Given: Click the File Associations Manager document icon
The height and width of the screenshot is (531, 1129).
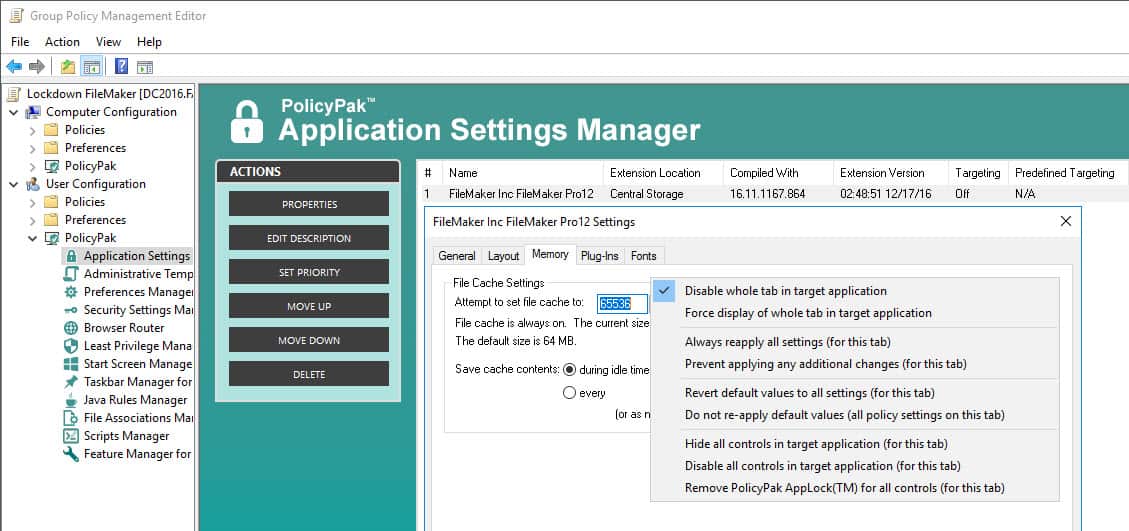Looking at the screenshot, I should click(71, 418).
